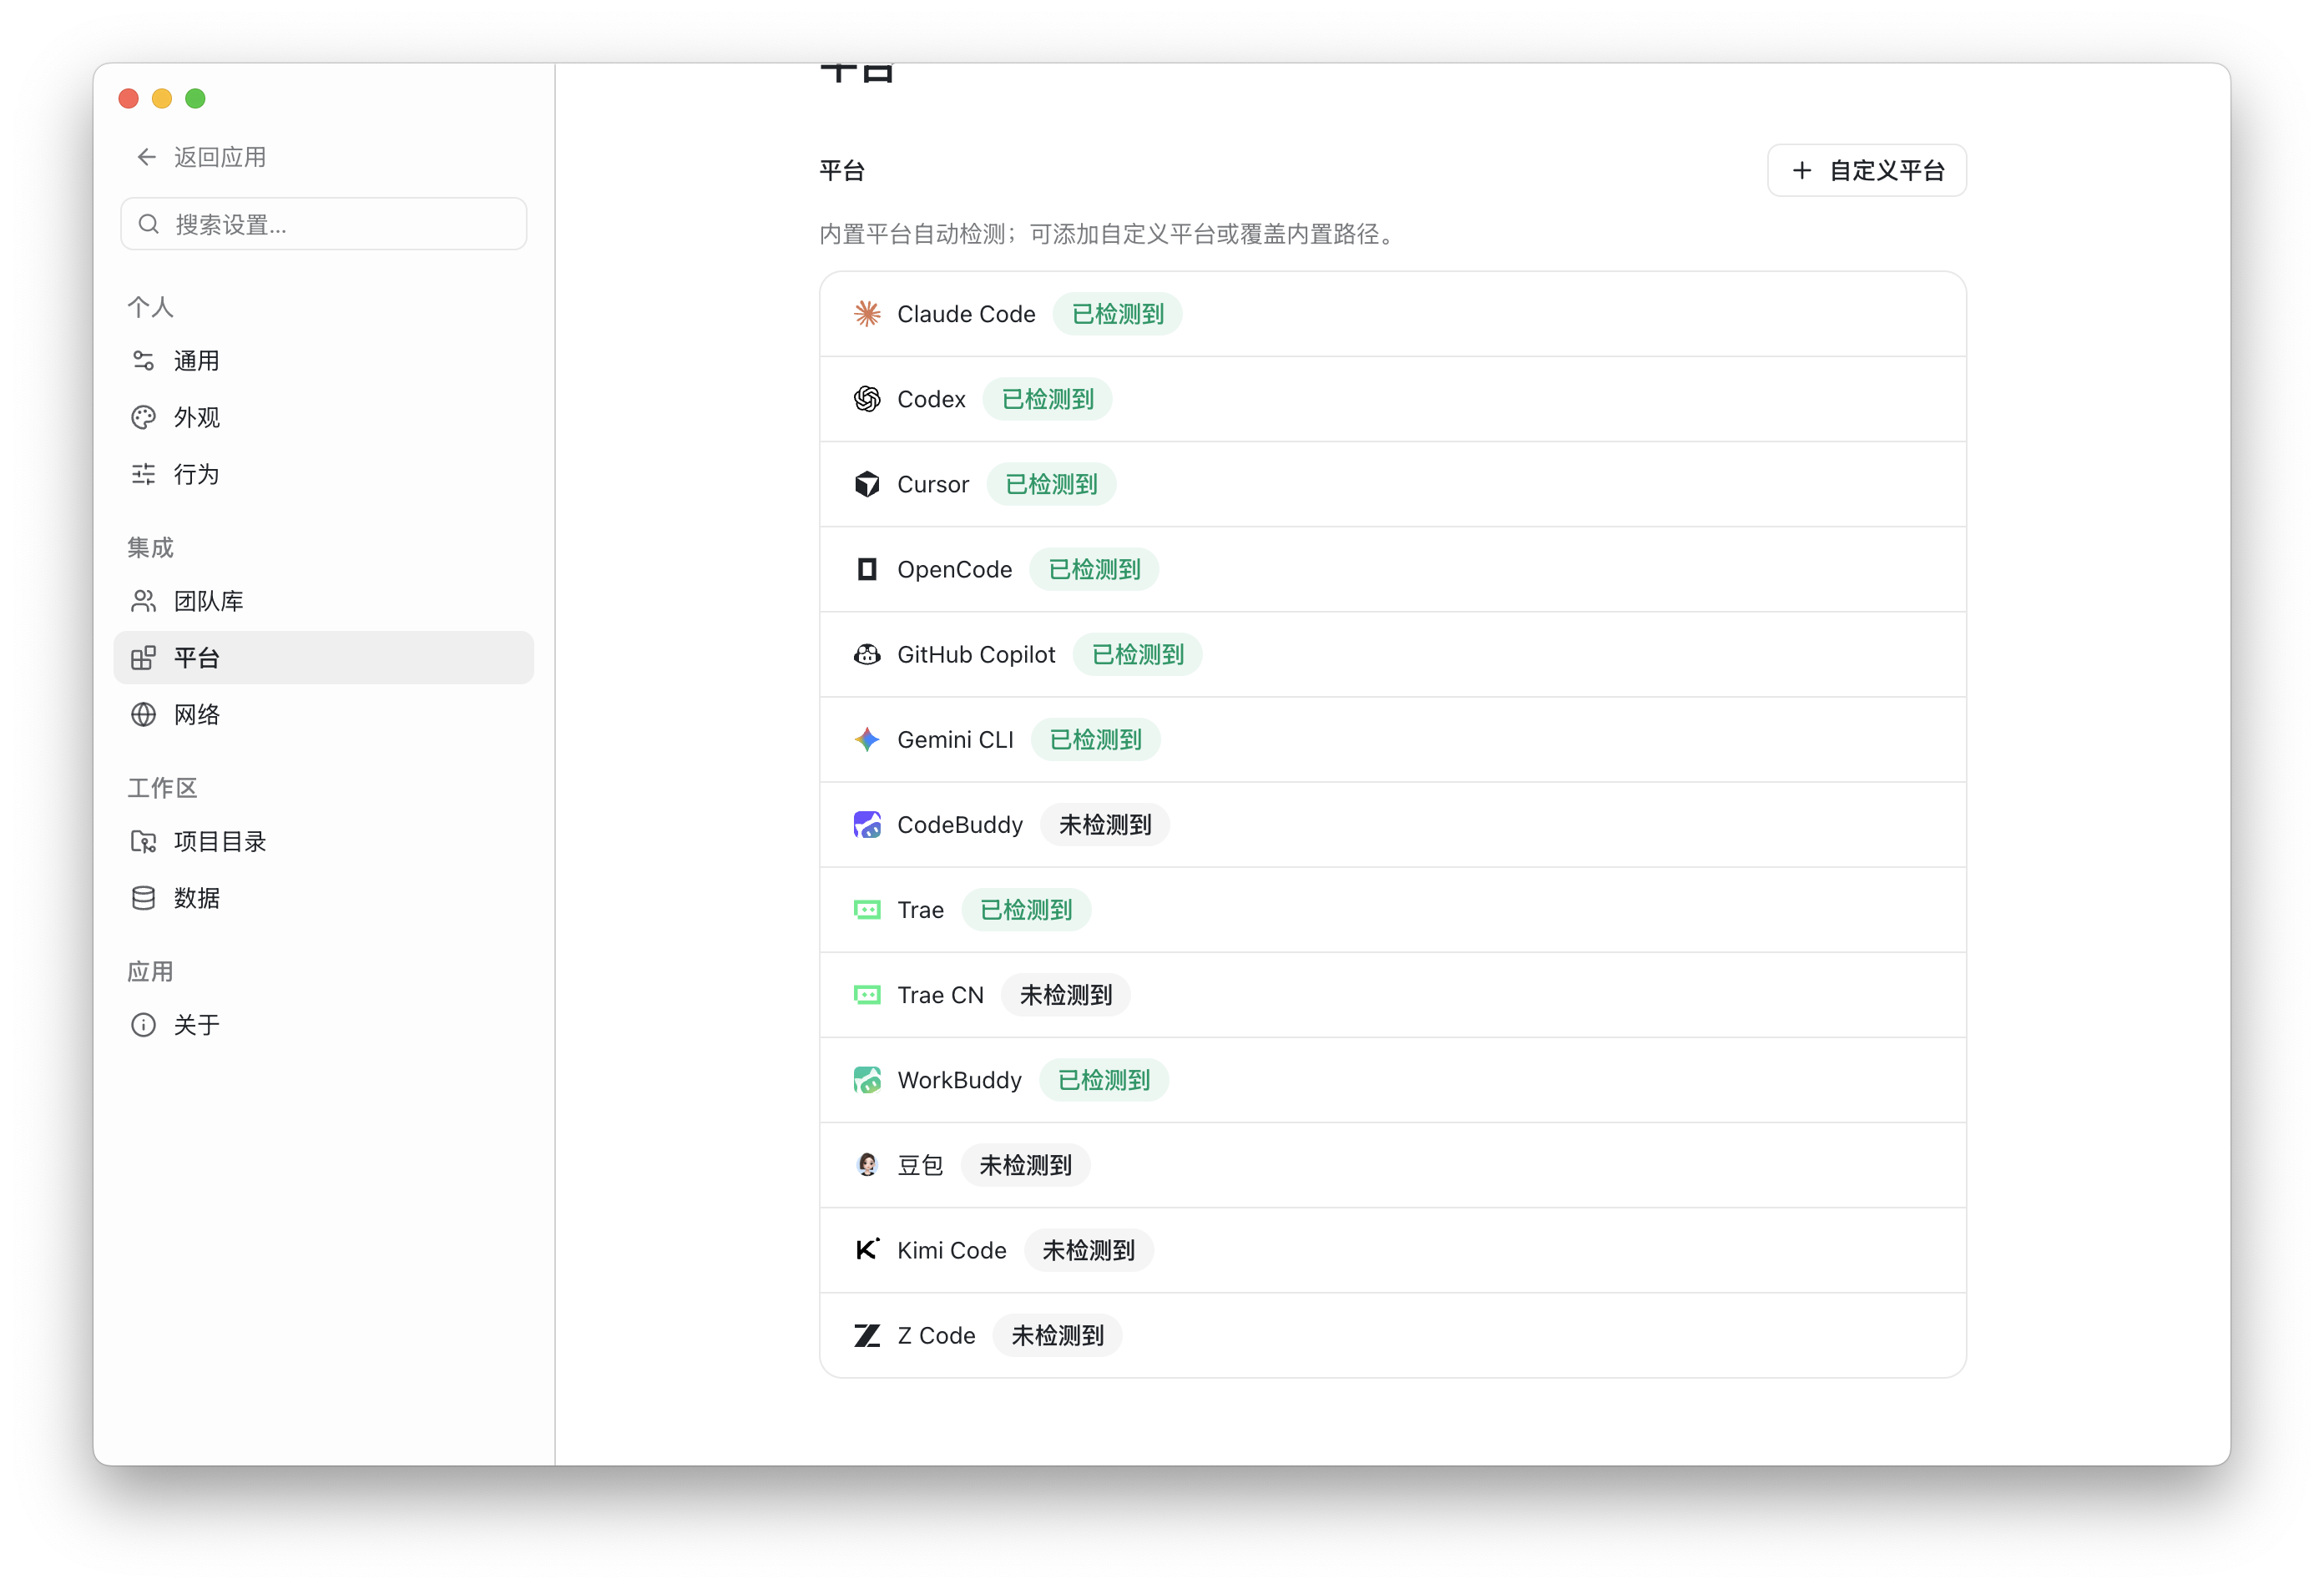Click the folder icon beside 项目目录
The width and height of the screenshot is (2324, 1589).
[143, 841]
